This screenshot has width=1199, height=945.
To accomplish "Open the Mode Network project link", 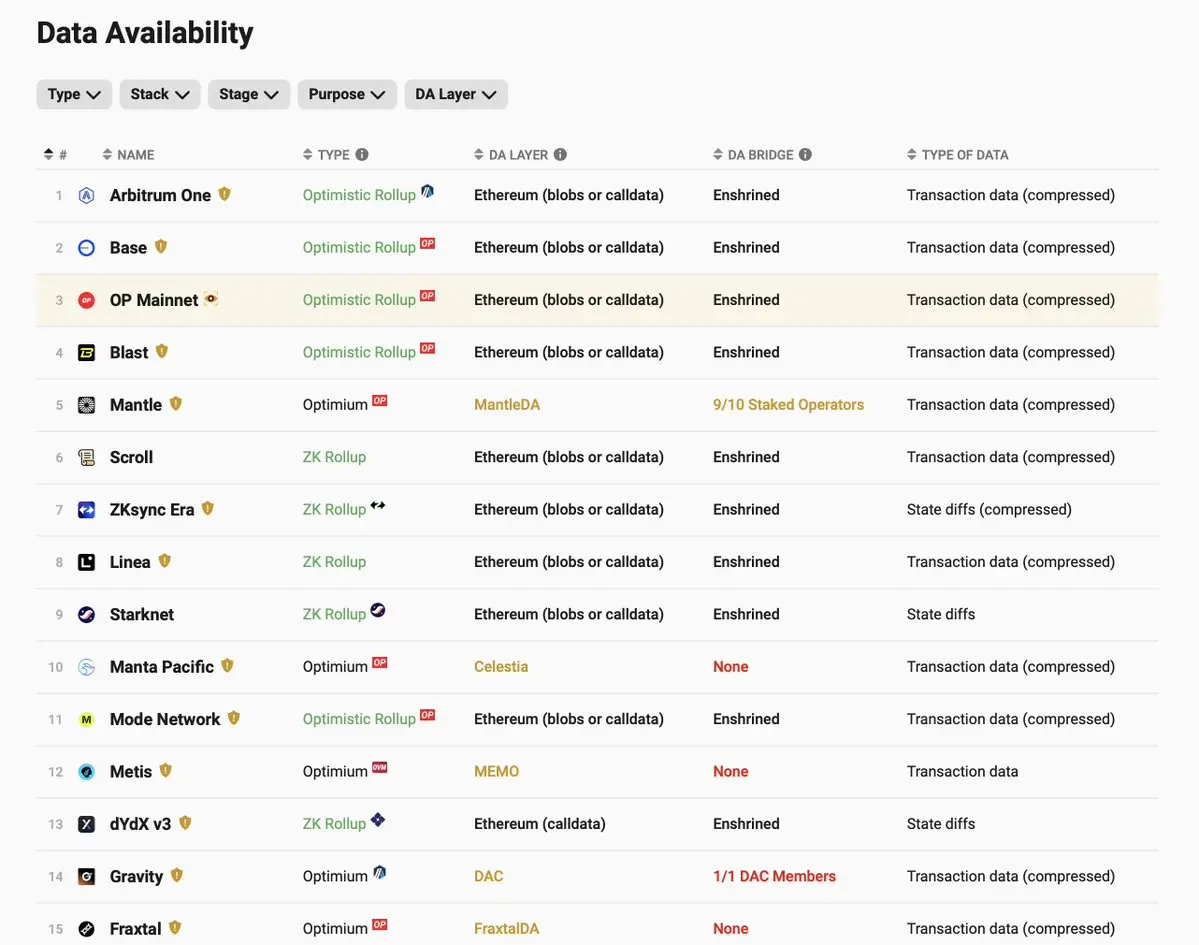I will 165,719.
